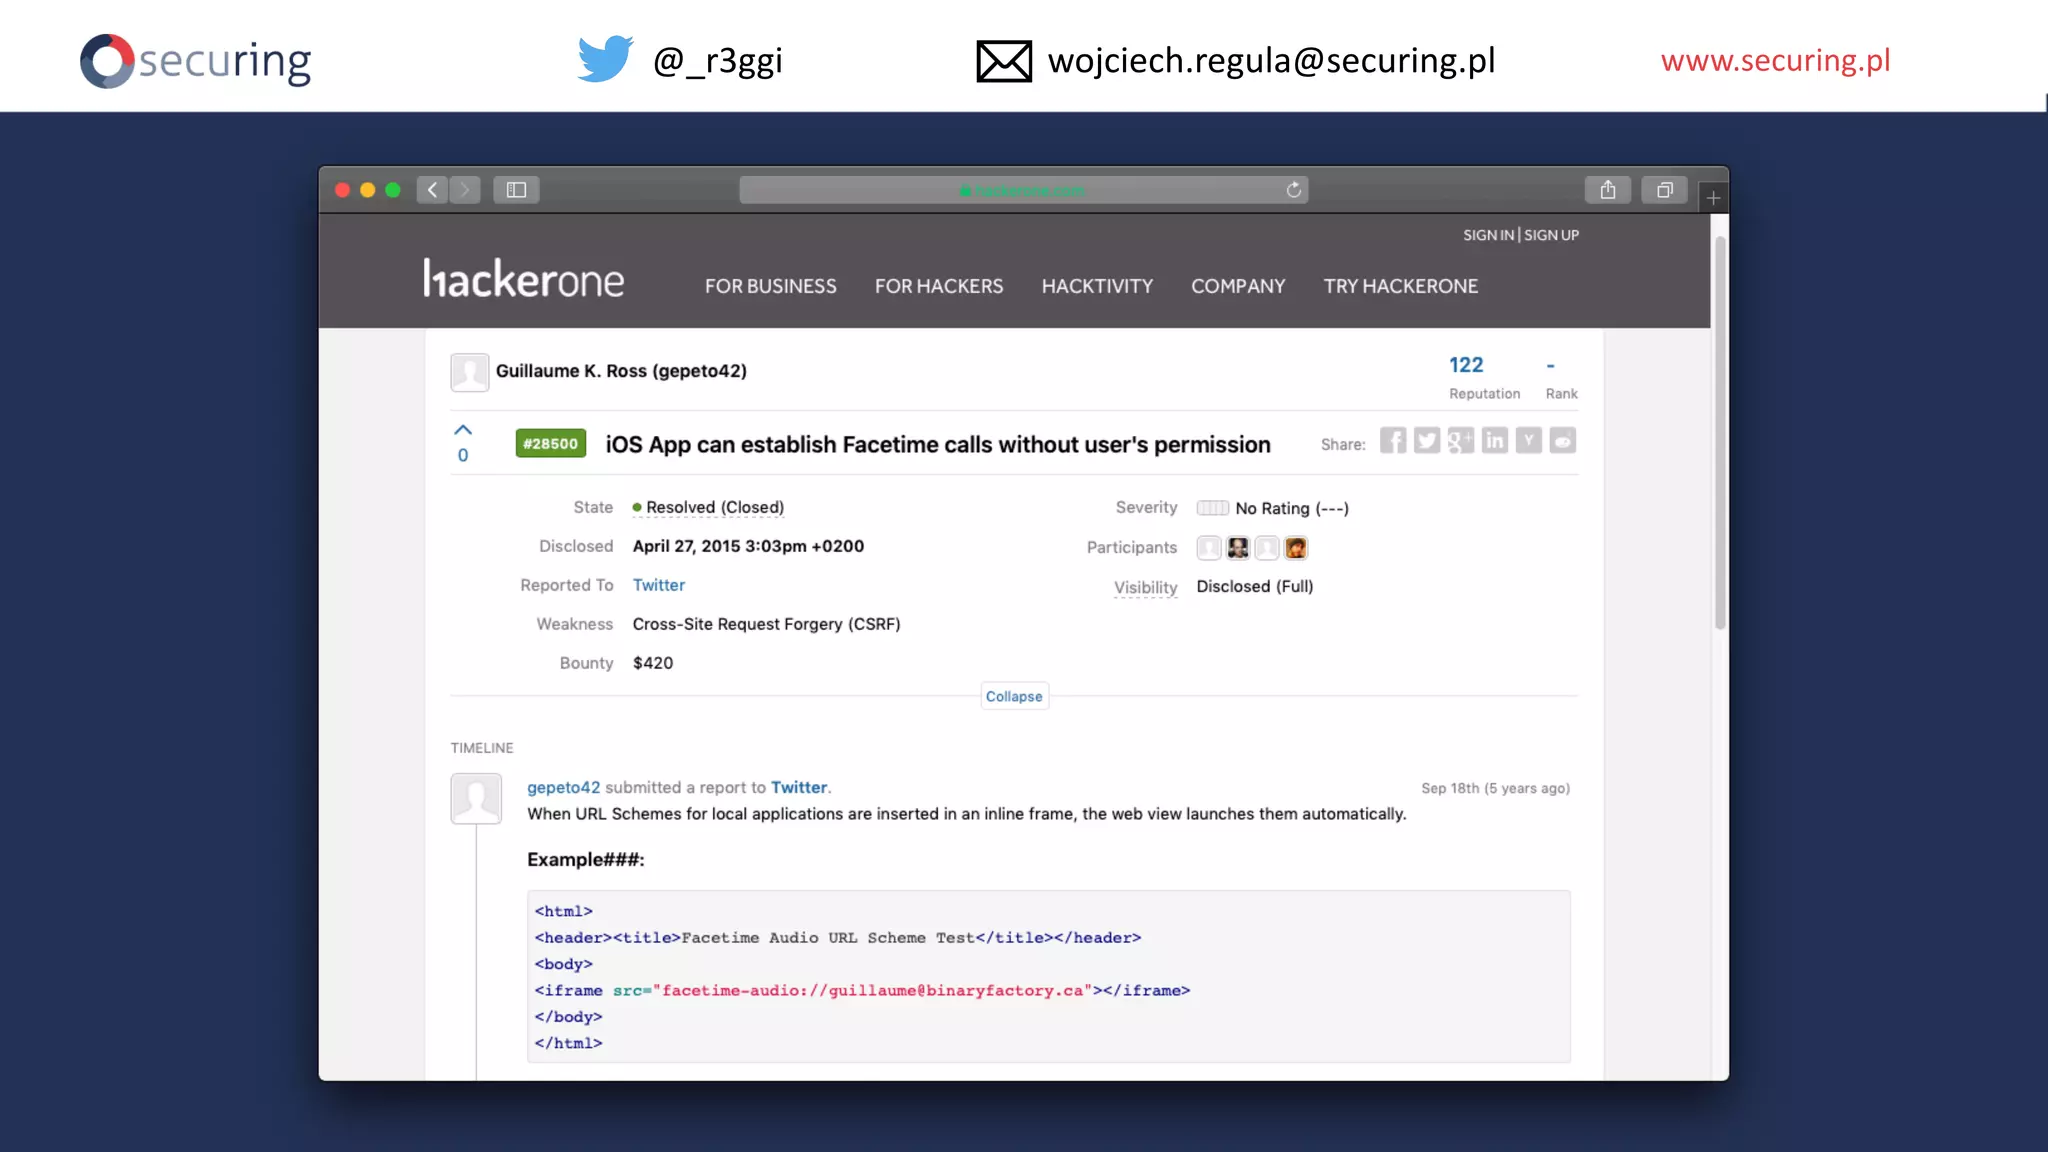
Task: Click the April 27, 2015 disclosed date
Action: [748, 546]
